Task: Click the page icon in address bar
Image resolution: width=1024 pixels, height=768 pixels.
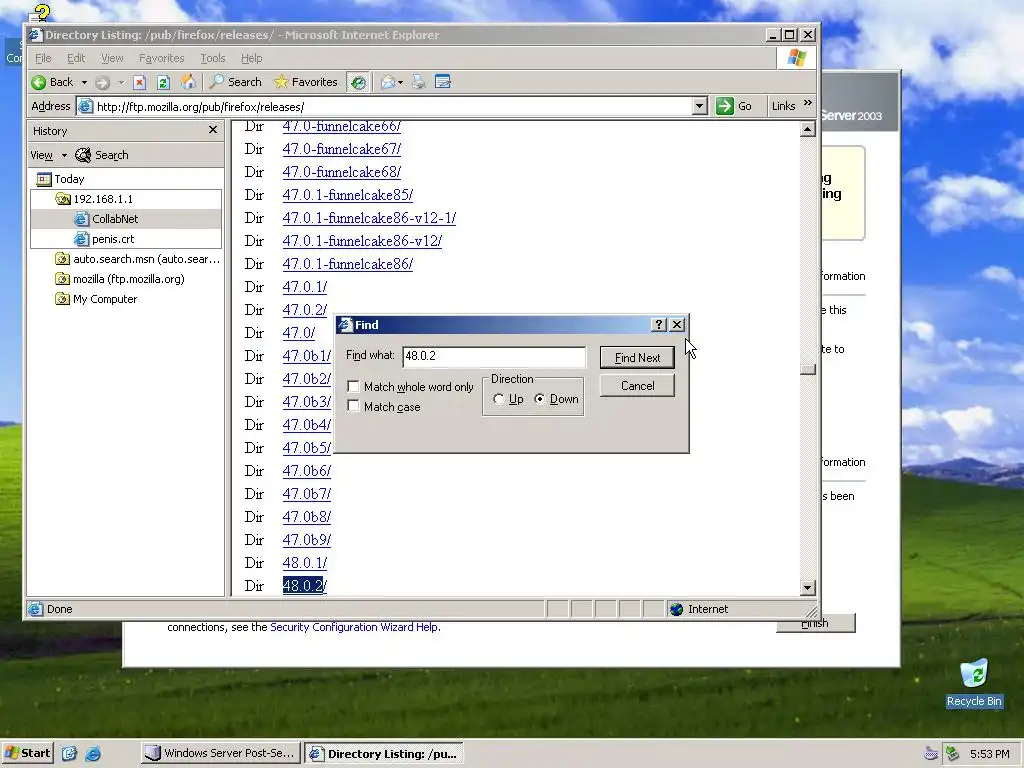Action: 86,106
